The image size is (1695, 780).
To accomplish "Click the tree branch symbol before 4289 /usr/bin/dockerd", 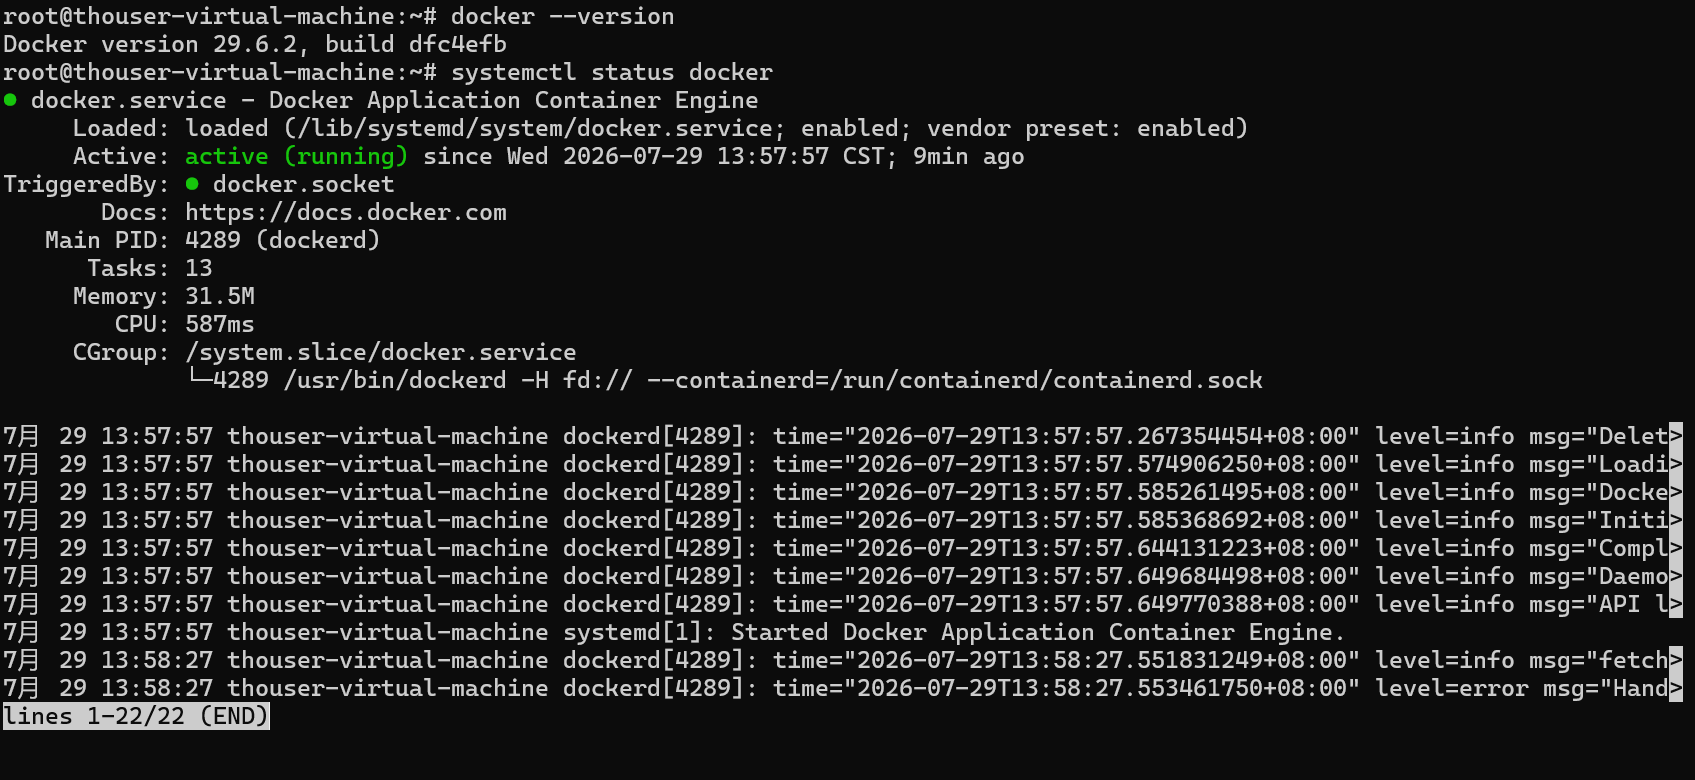I will (199, 379).
